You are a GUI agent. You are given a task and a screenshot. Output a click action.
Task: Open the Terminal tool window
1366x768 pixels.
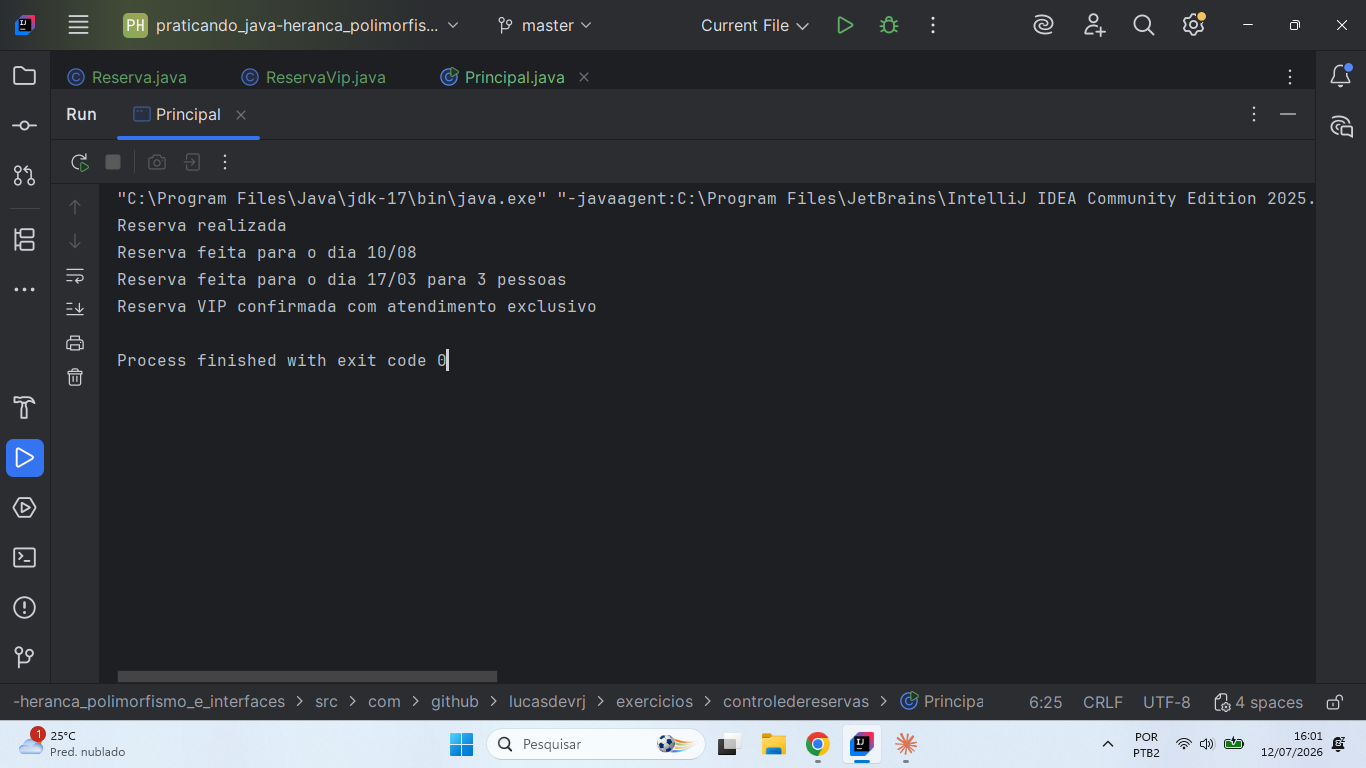tap(25, 558)
